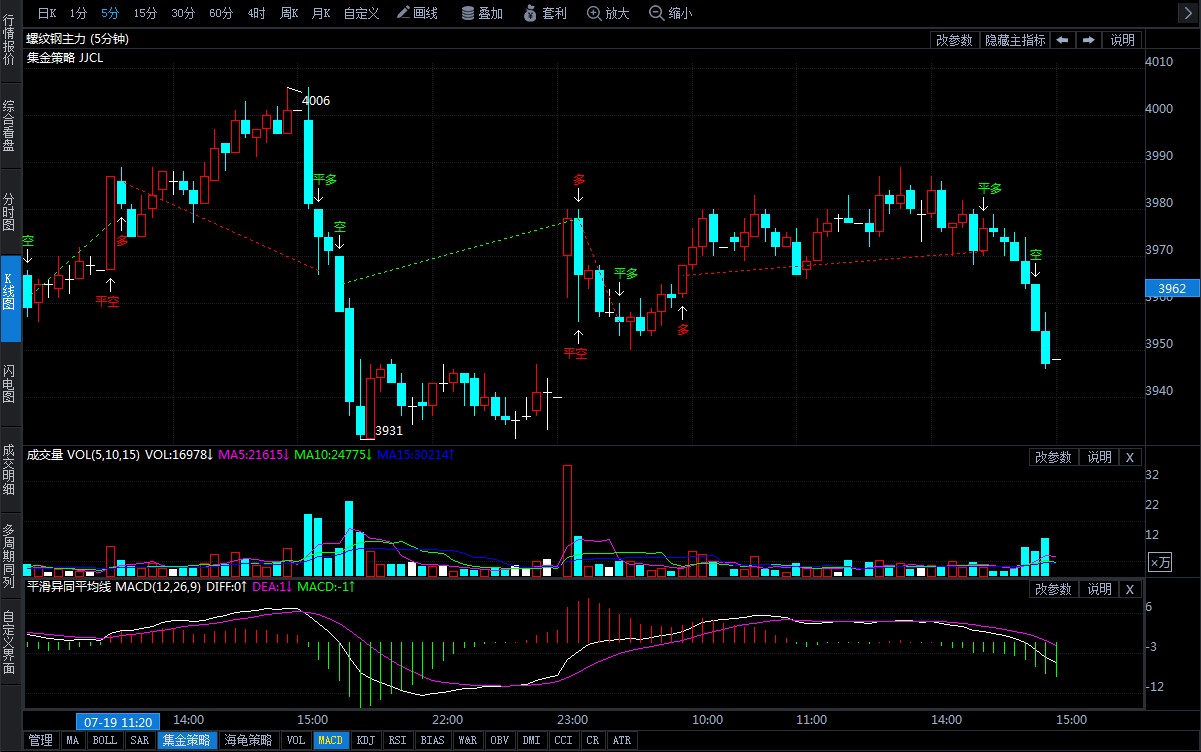Open 说明 in volume panel
This screenshot has height=752, width=1201.
pyautogui.click(x=1099, y=457)
